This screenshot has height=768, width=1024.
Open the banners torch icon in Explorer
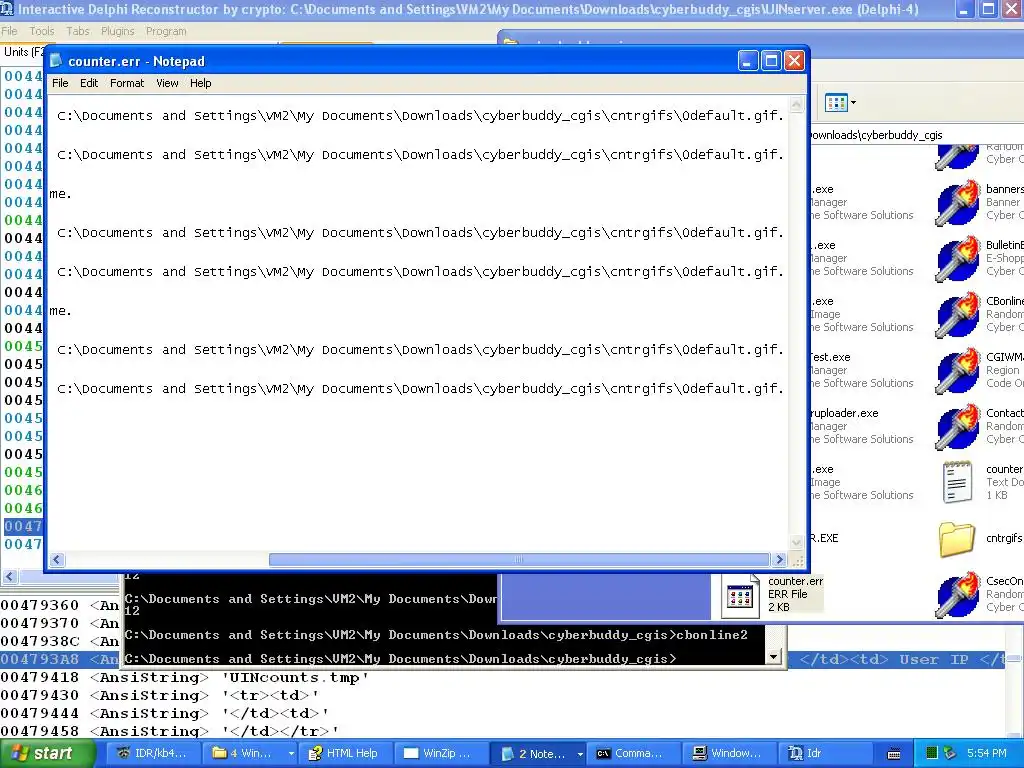tap(958, 203)
